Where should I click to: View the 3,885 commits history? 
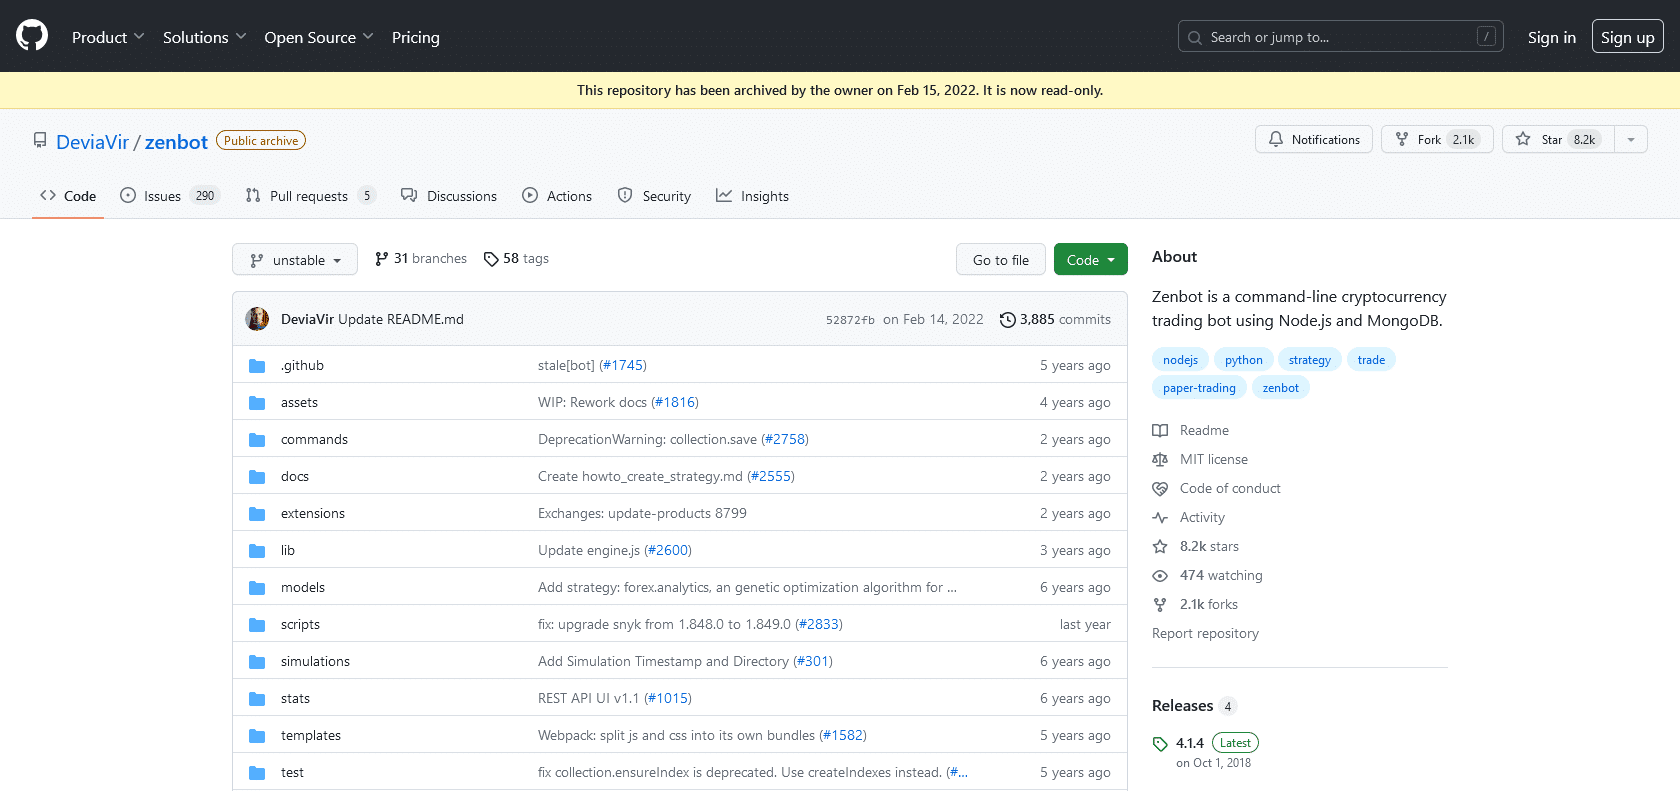point(1056,320)
